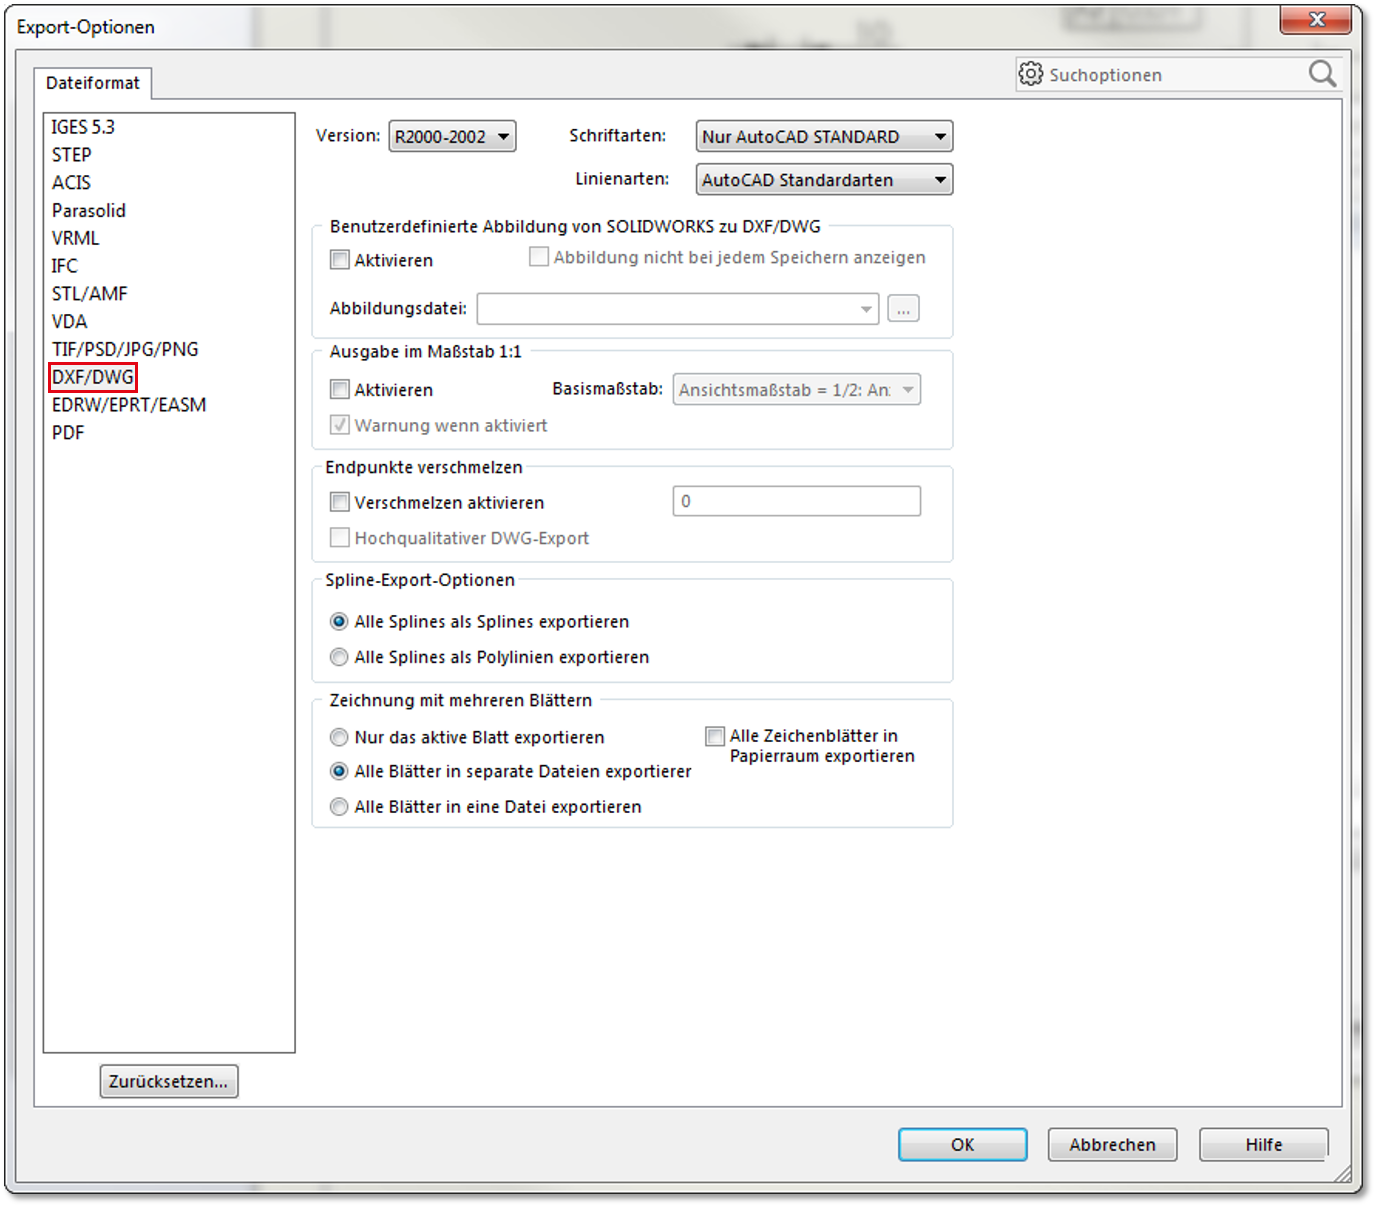Click the Endpunkte verschmelzen value field
Screen dimensions: 1376x1207
(x=796, y=501)
